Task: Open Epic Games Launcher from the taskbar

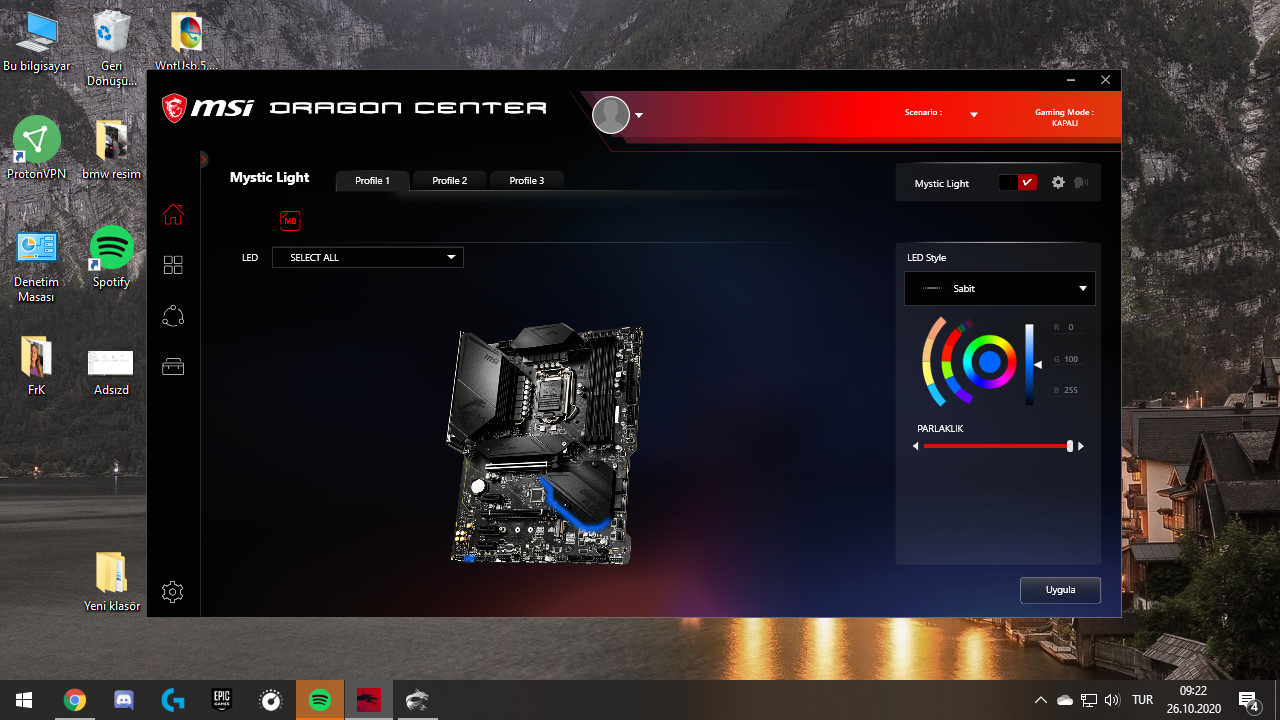Action: pyautogui.click(x=221, y=700)
